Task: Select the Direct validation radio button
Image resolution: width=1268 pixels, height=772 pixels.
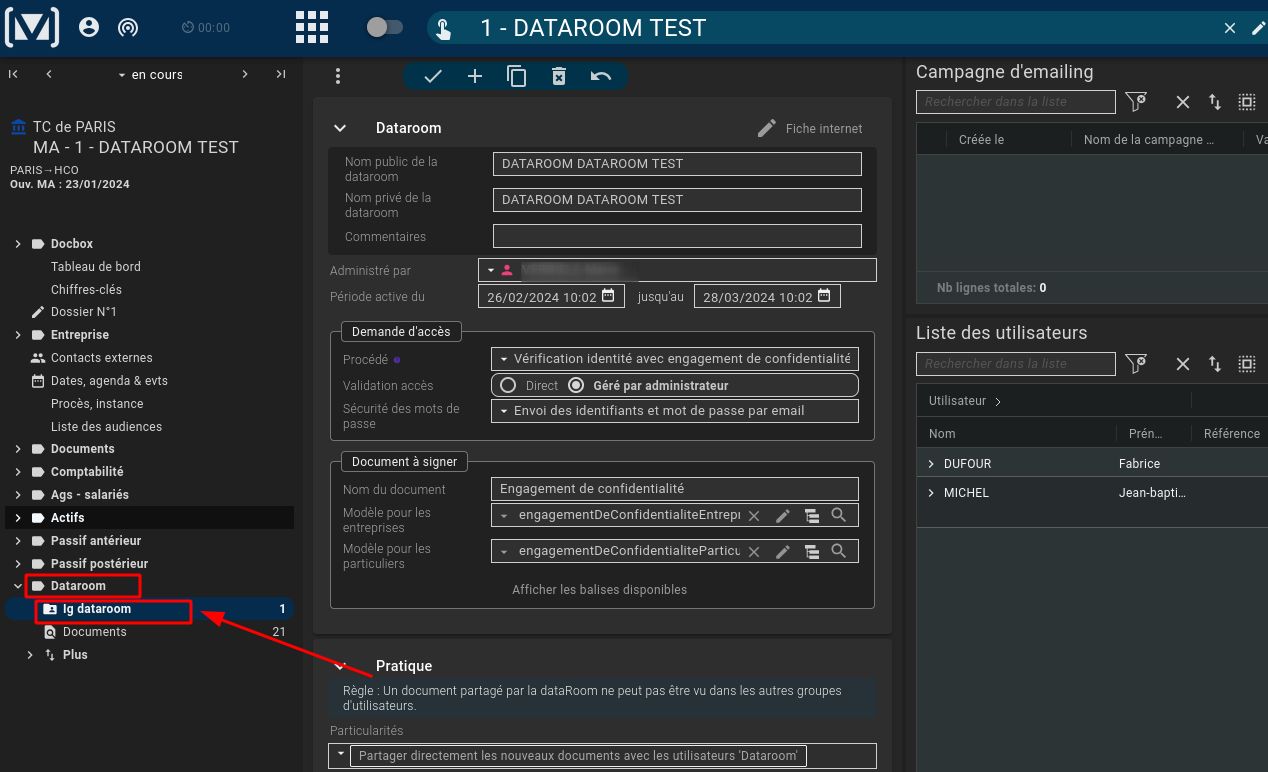Action: point(508,385)
